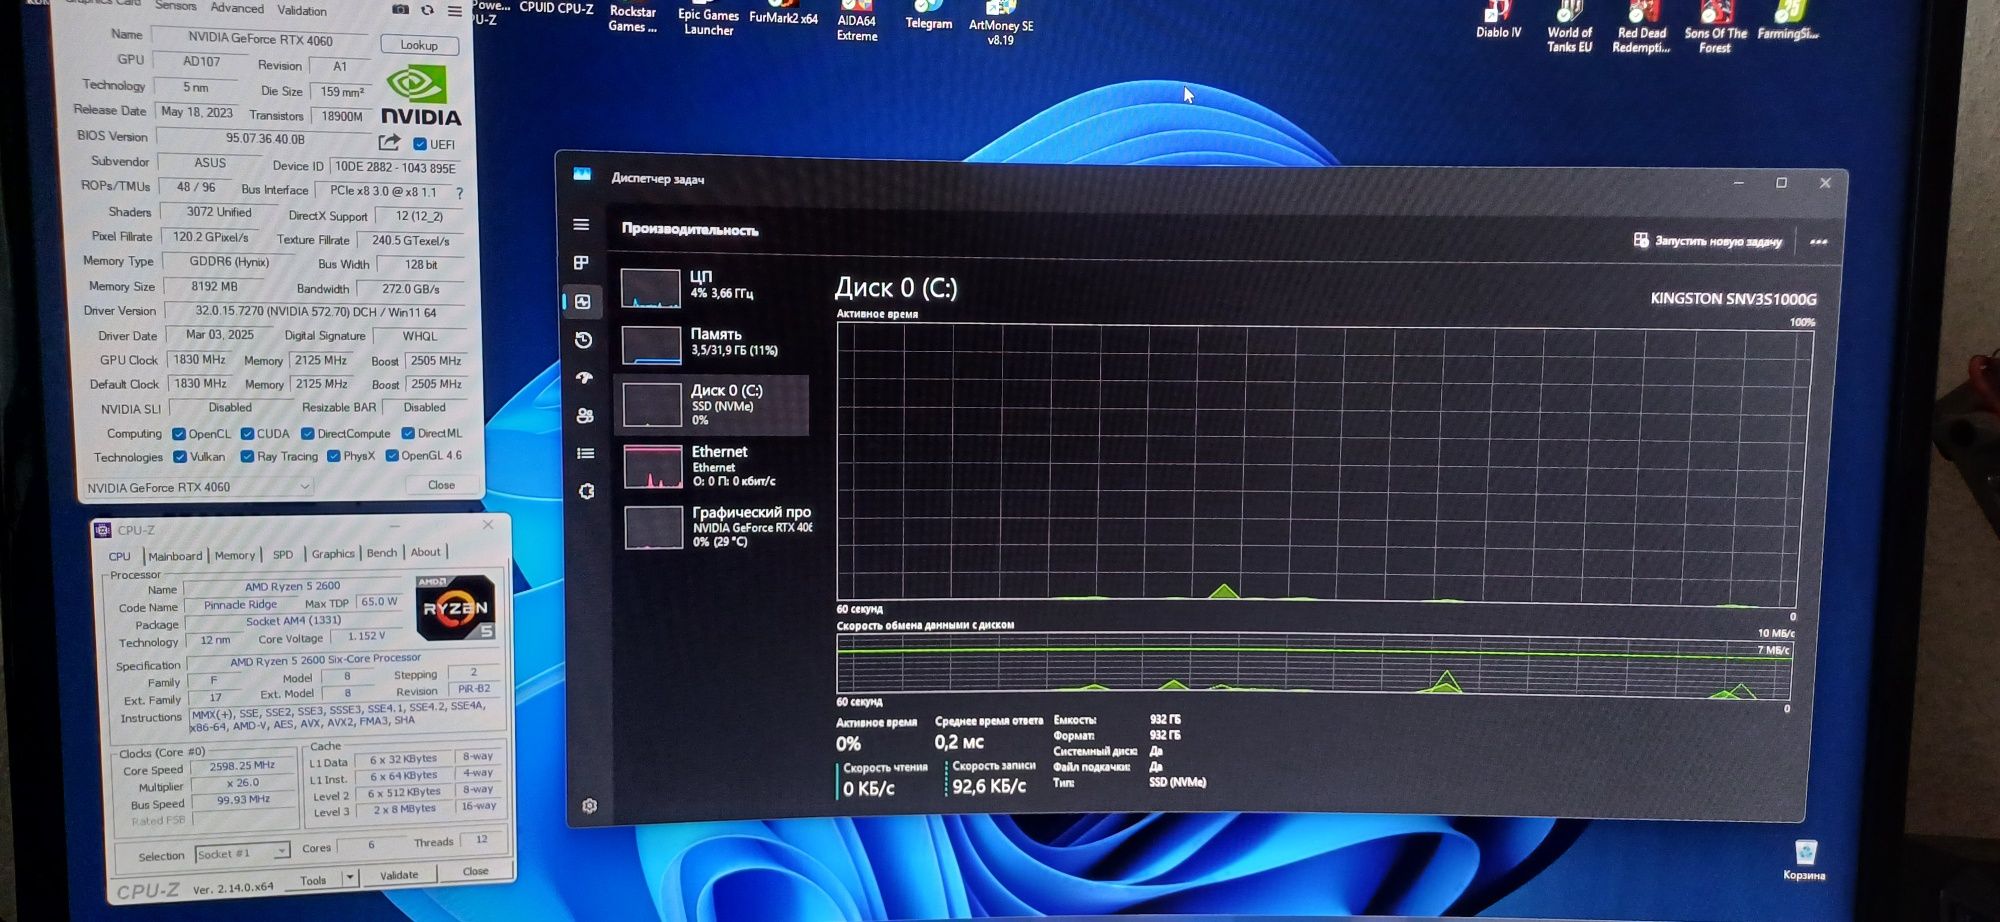Open the Telegram desktop icon
This screenshot has width=2000, height=922.
[928, 16]
